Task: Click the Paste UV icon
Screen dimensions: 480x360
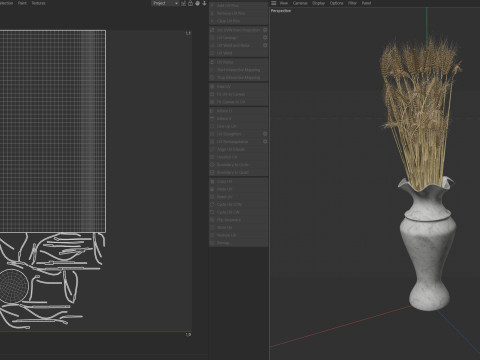Action: 212,189
